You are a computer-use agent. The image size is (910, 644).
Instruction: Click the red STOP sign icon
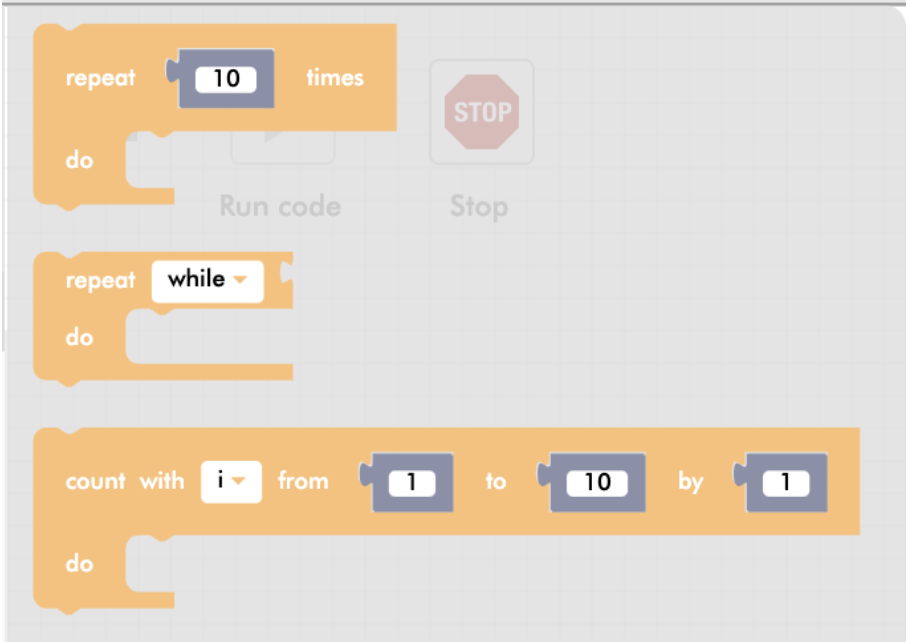pyautogui.click(x=482, y=111)
